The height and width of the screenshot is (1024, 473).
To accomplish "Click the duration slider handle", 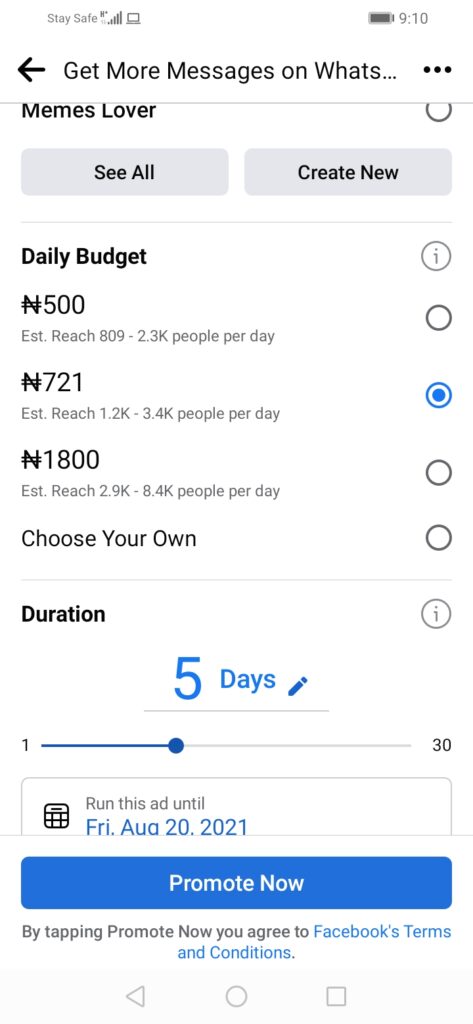I will (x=175, y=745).
